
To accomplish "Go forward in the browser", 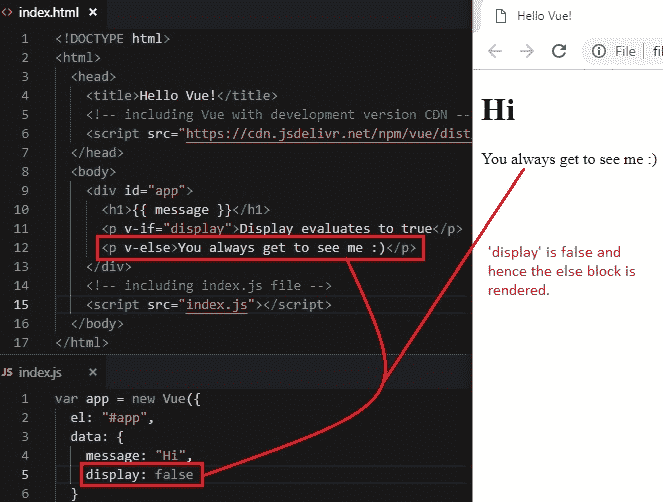I will [527, 51].
